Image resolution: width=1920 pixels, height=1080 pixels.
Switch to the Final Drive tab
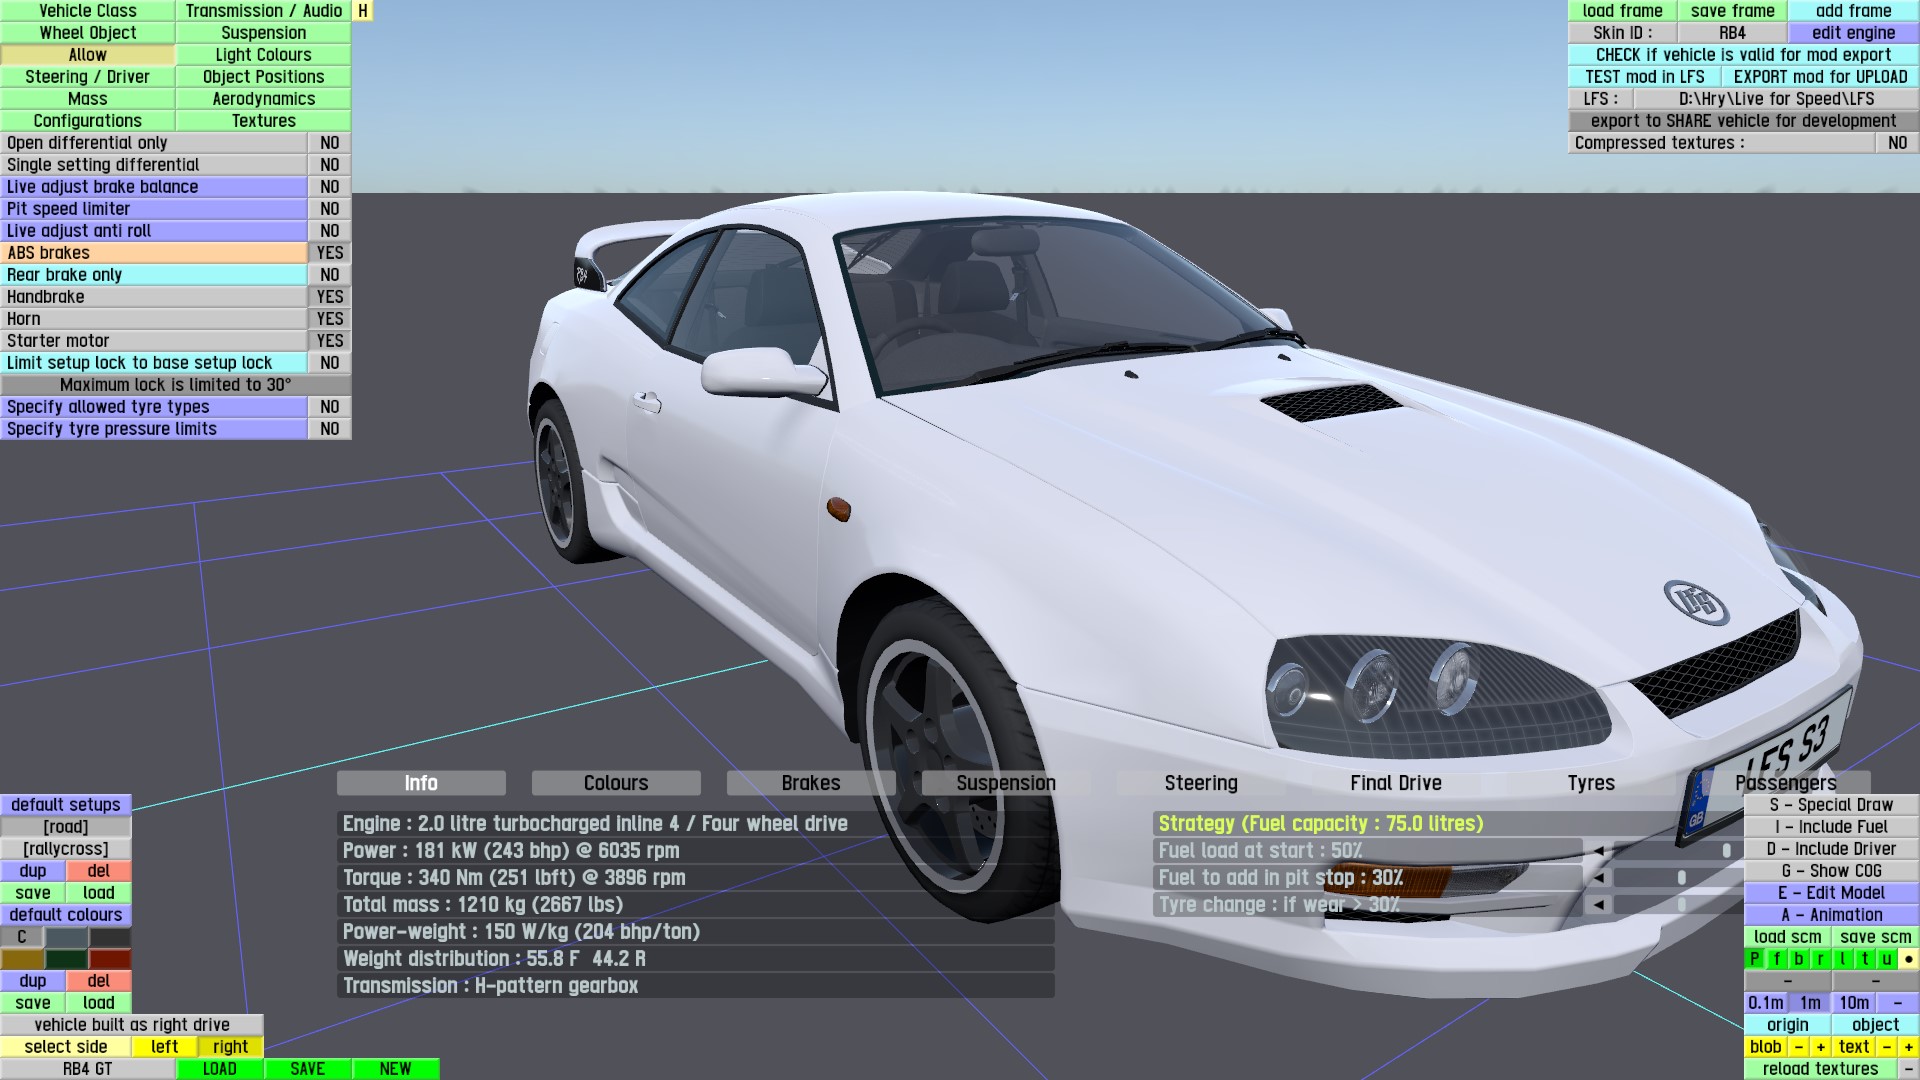[x=1395, y=783]
